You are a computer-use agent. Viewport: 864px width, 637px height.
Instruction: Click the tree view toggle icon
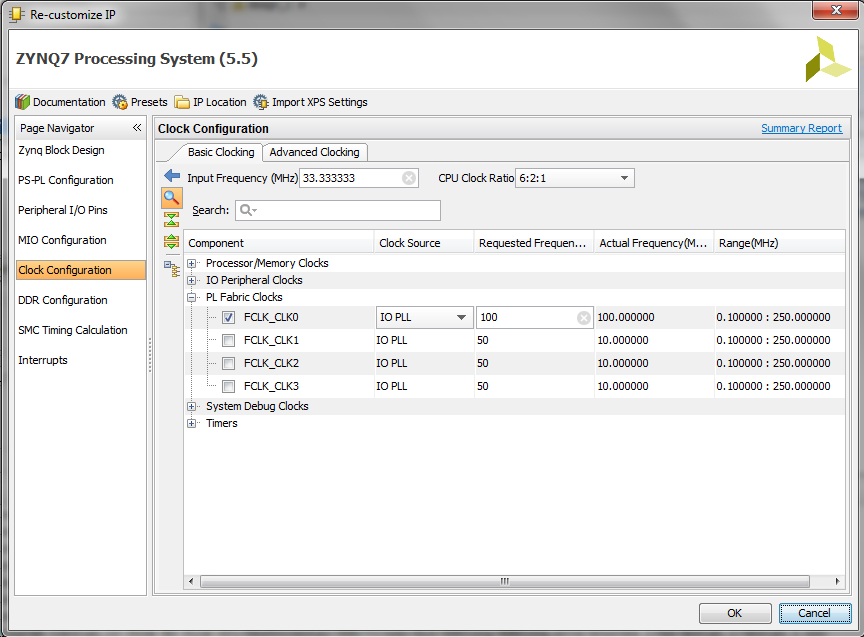172,268
